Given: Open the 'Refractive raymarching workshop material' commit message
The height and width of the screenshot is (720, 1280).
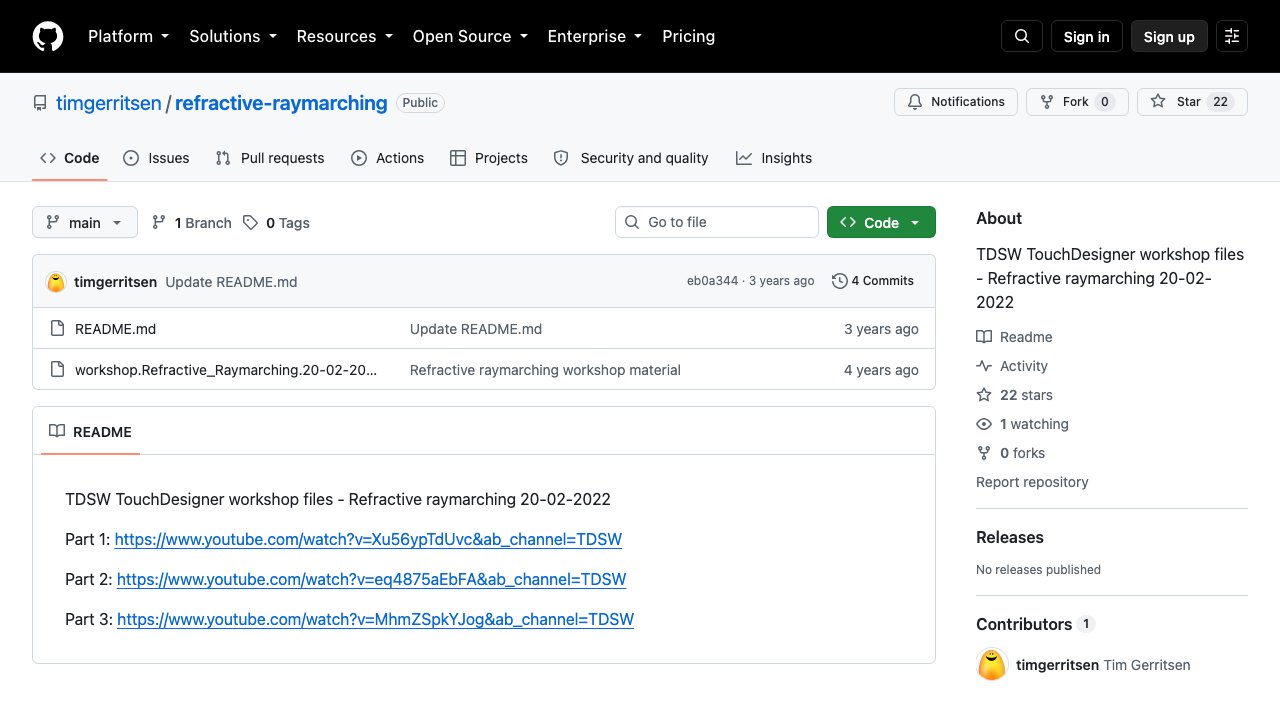Looking at the screenshot, I should click(x=545, y=370).
